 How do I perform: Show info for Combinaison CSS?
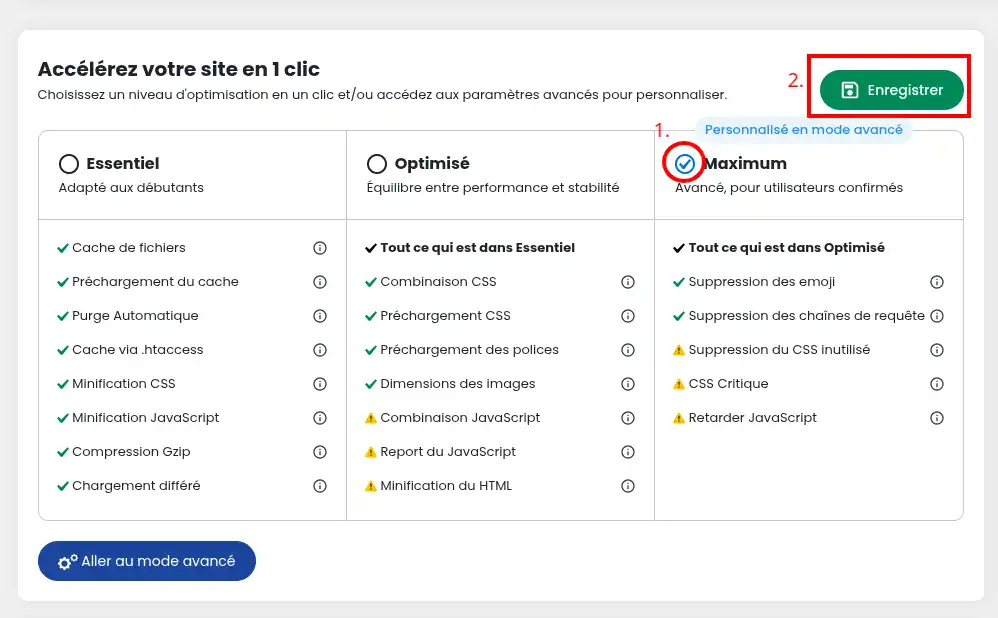tap(628, 282)
